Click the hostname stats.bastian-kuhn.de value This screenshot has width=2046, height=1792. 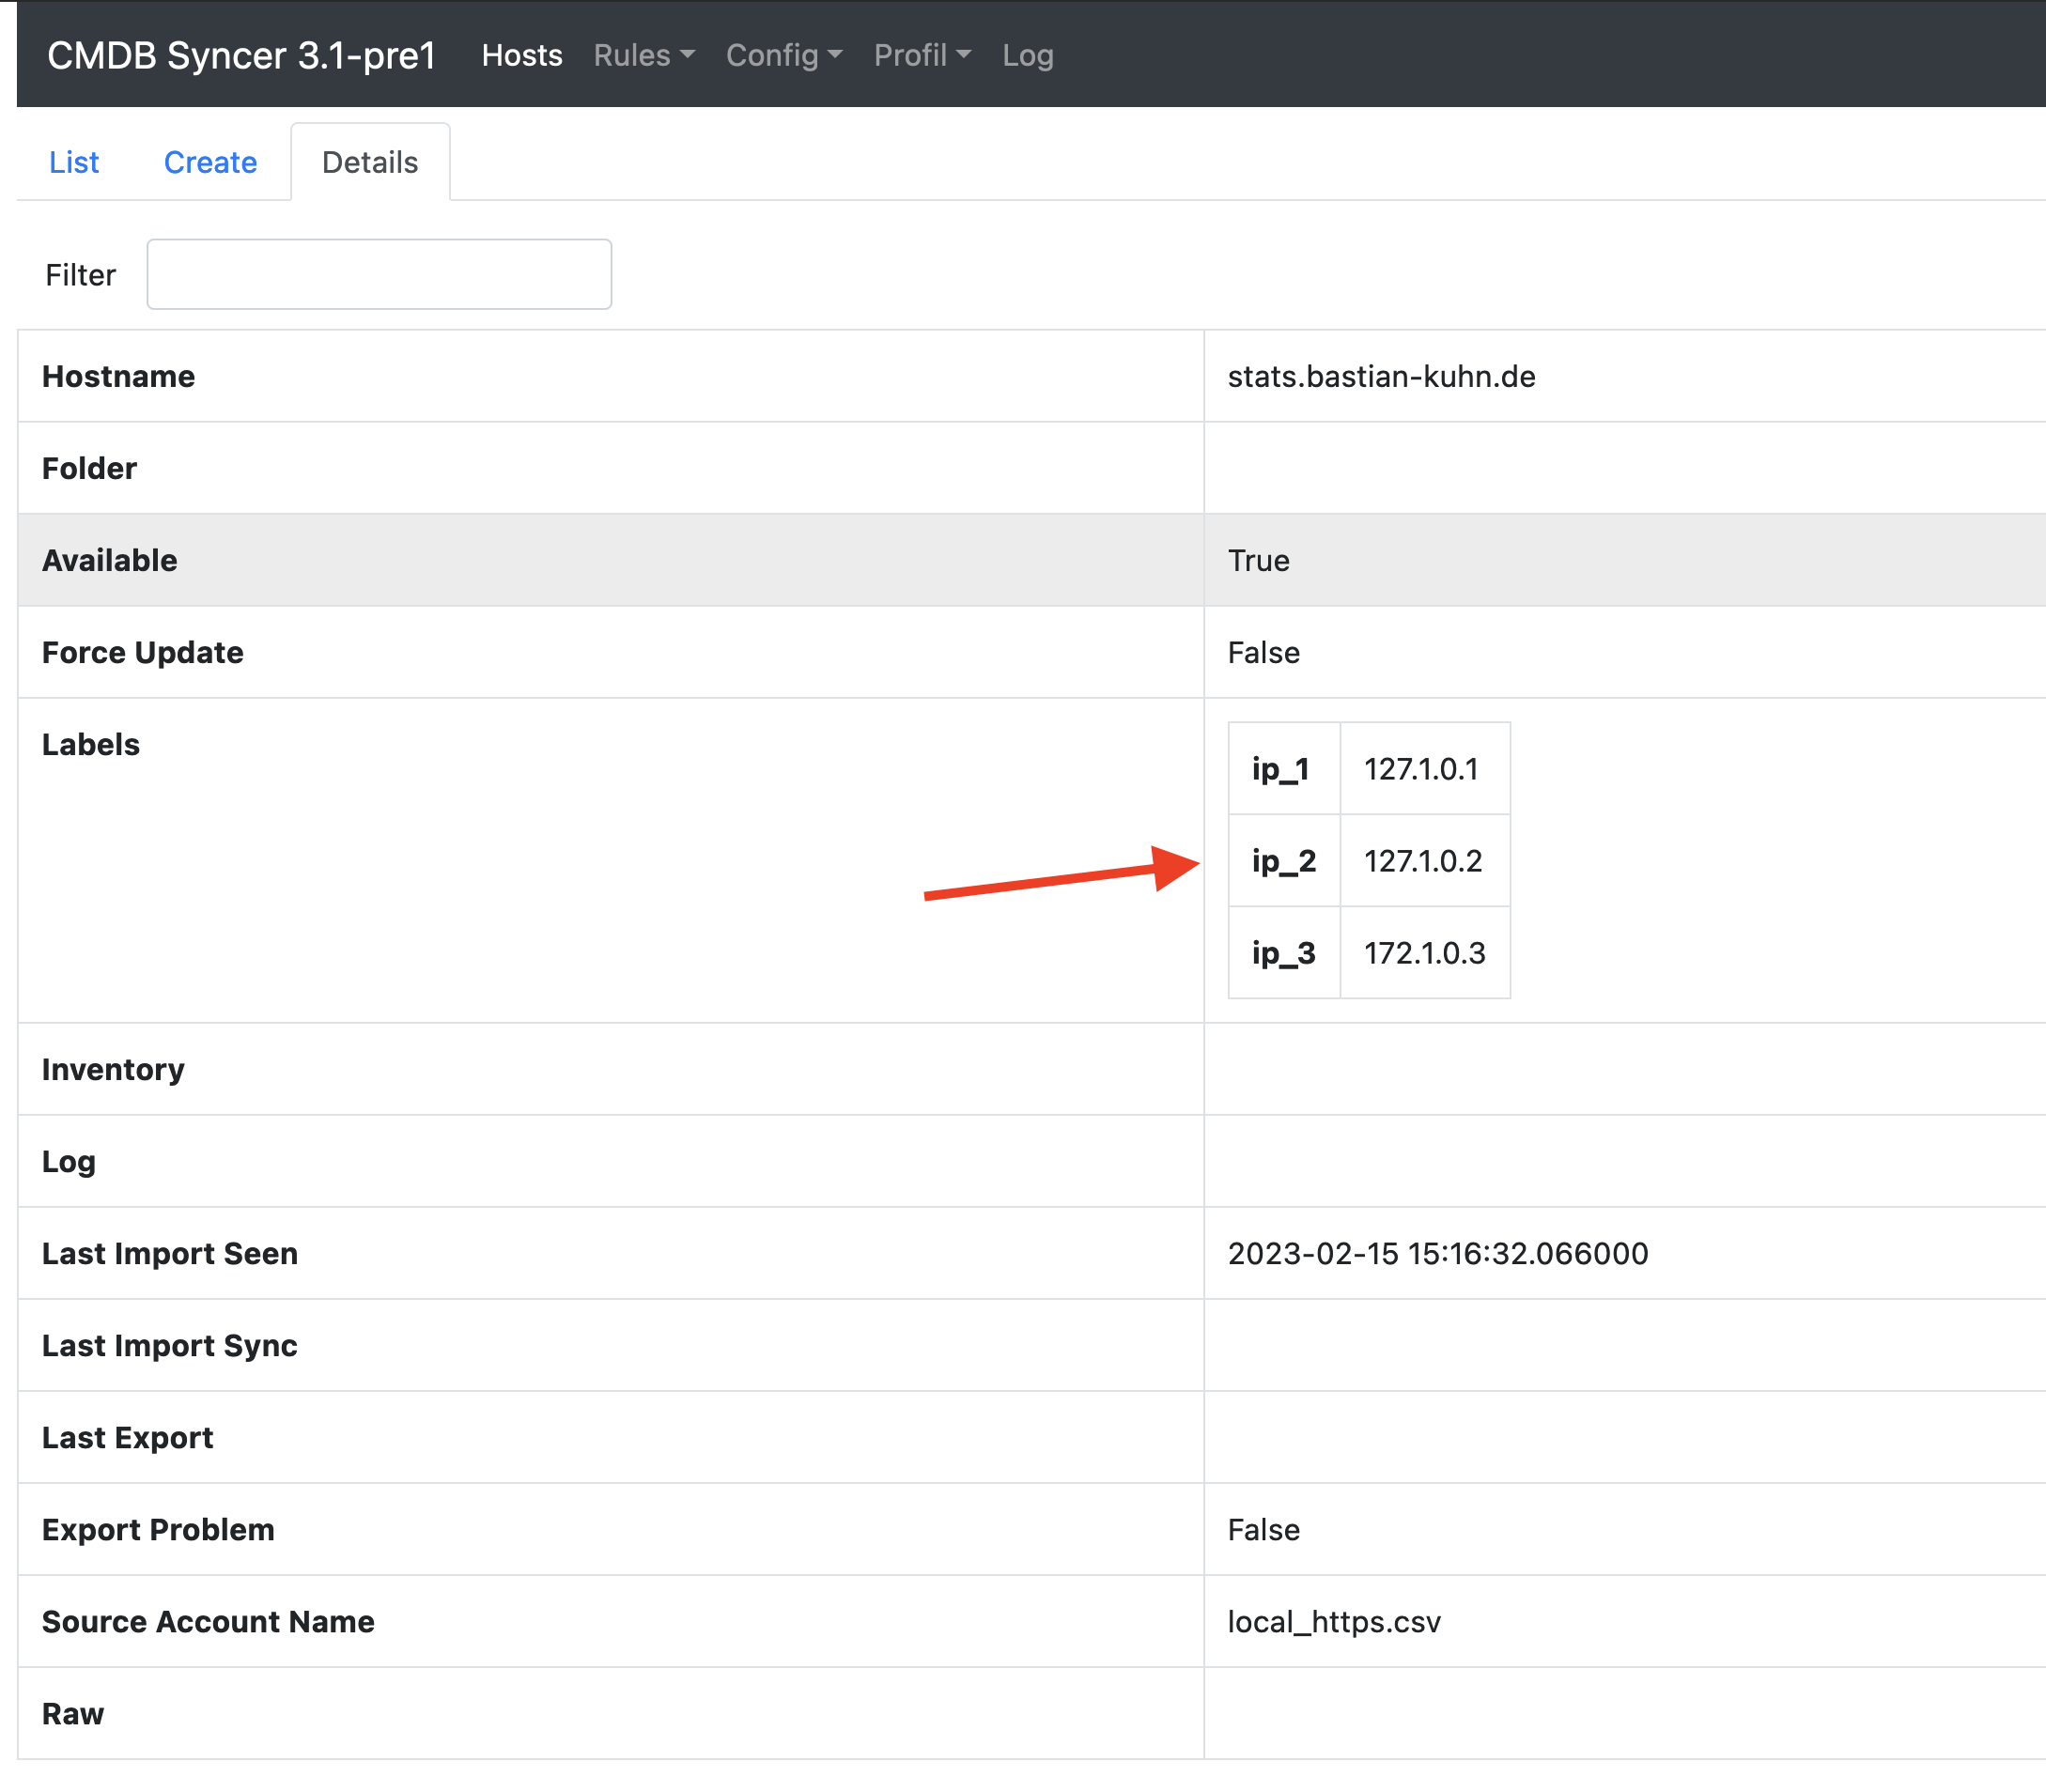(x=1381, y=376)
